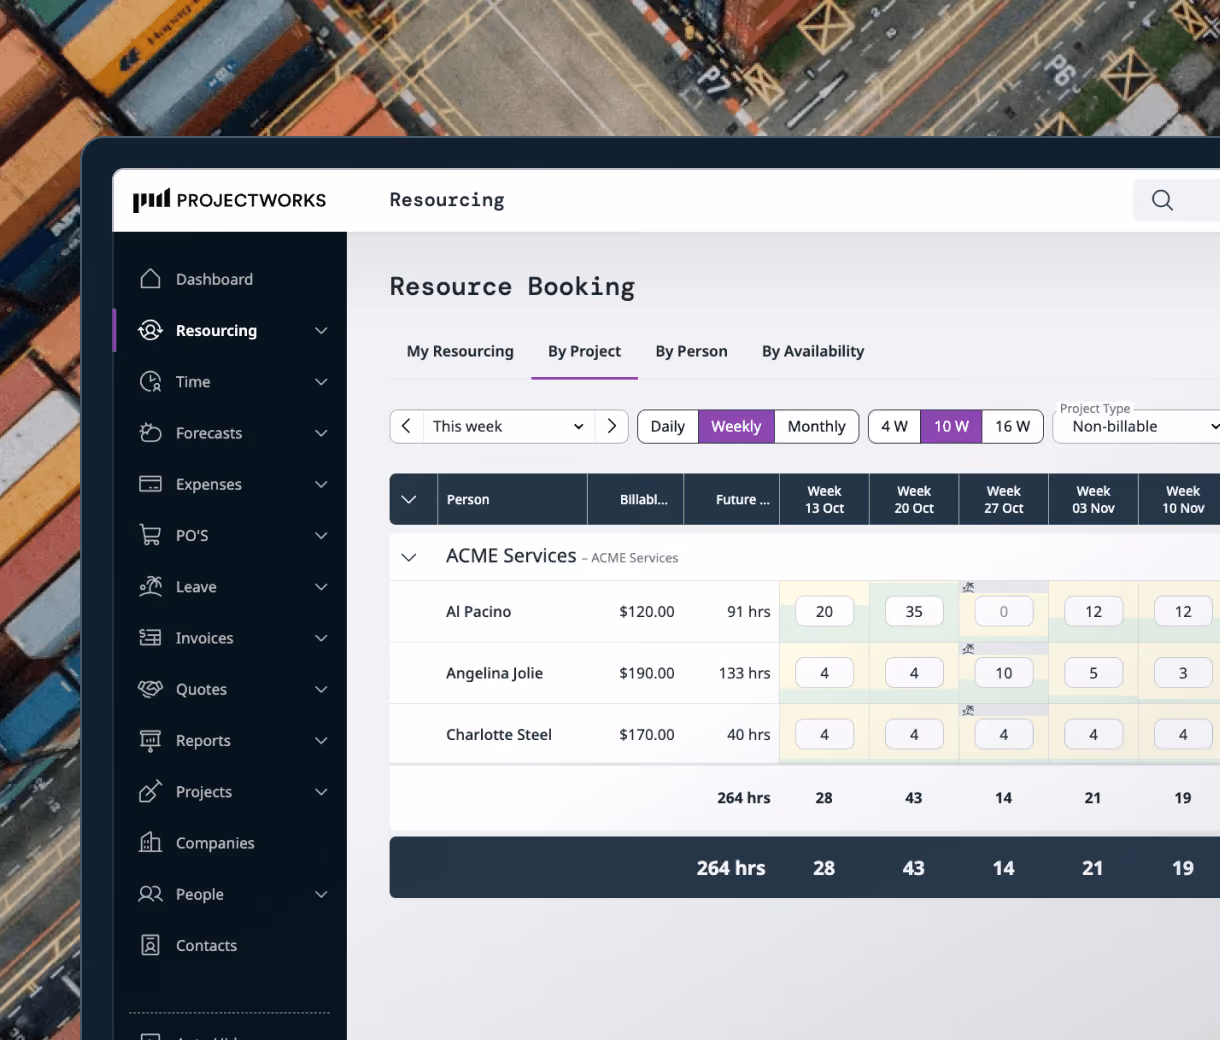The image size is (1220, 1040).
Task: Select Monthly view toggle
Action: 816,426
